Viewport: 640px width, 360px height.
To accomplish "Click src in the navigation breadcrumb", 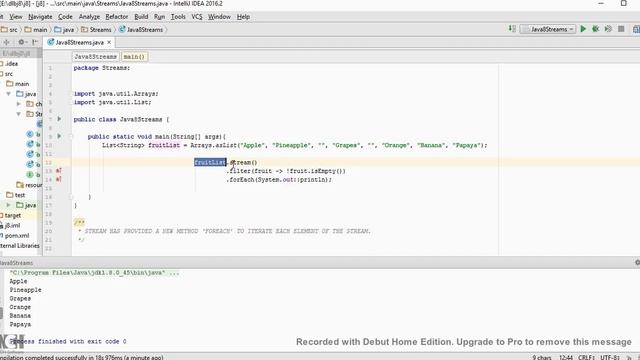I will [x=10, y=30].
